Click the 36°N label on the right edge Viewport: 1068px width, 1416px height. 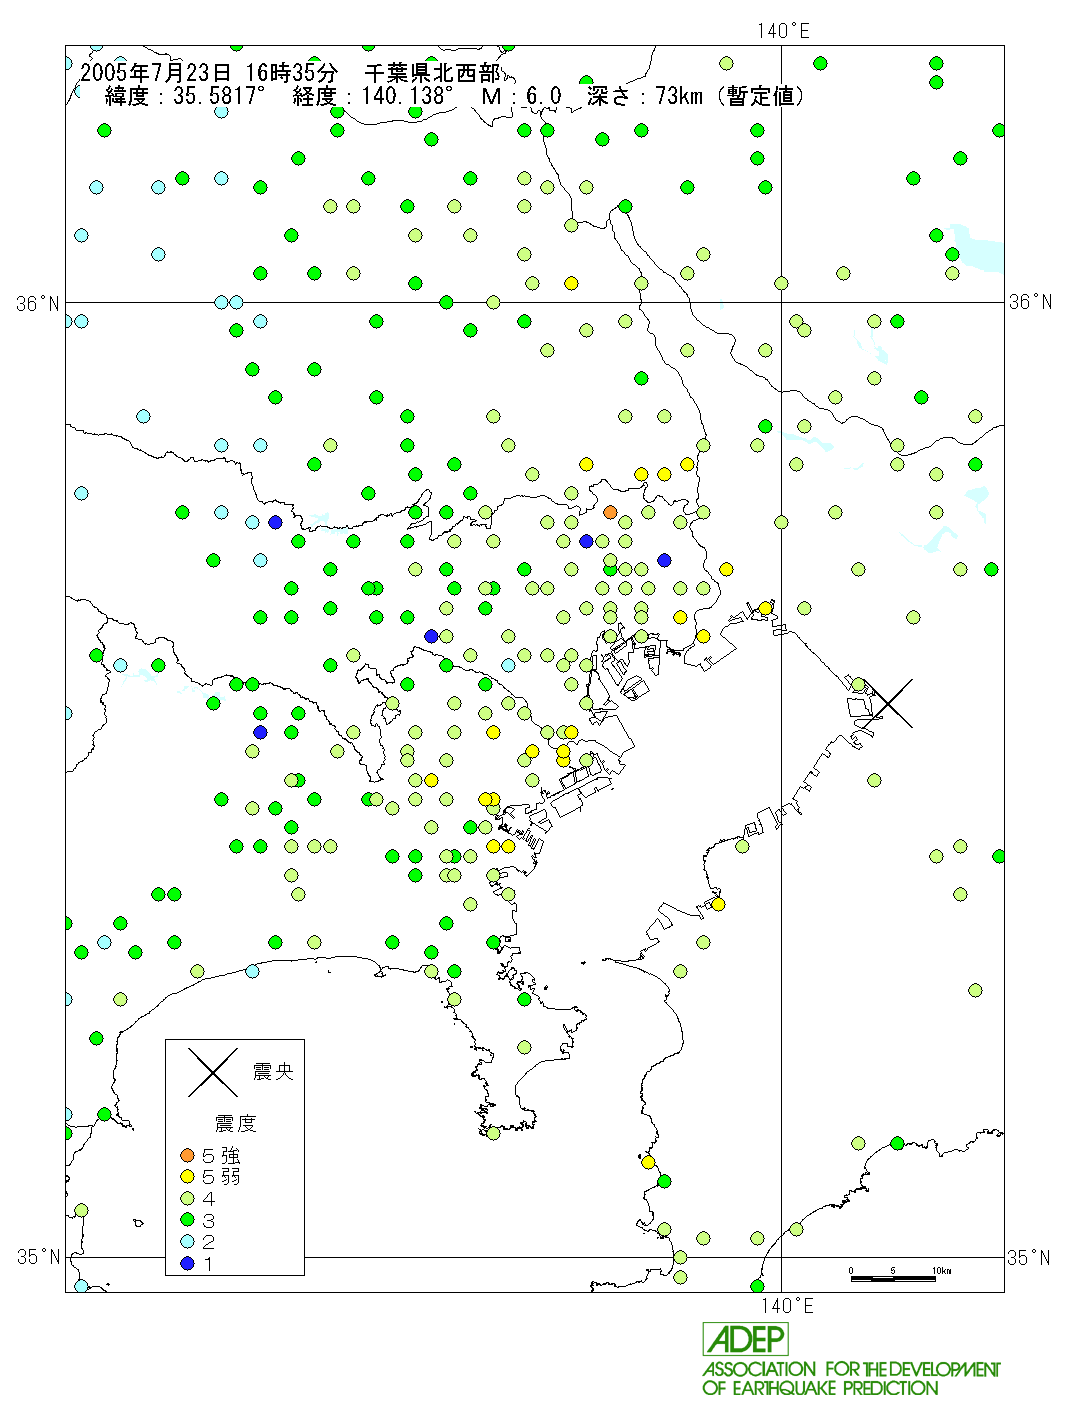click(1030, 302)
